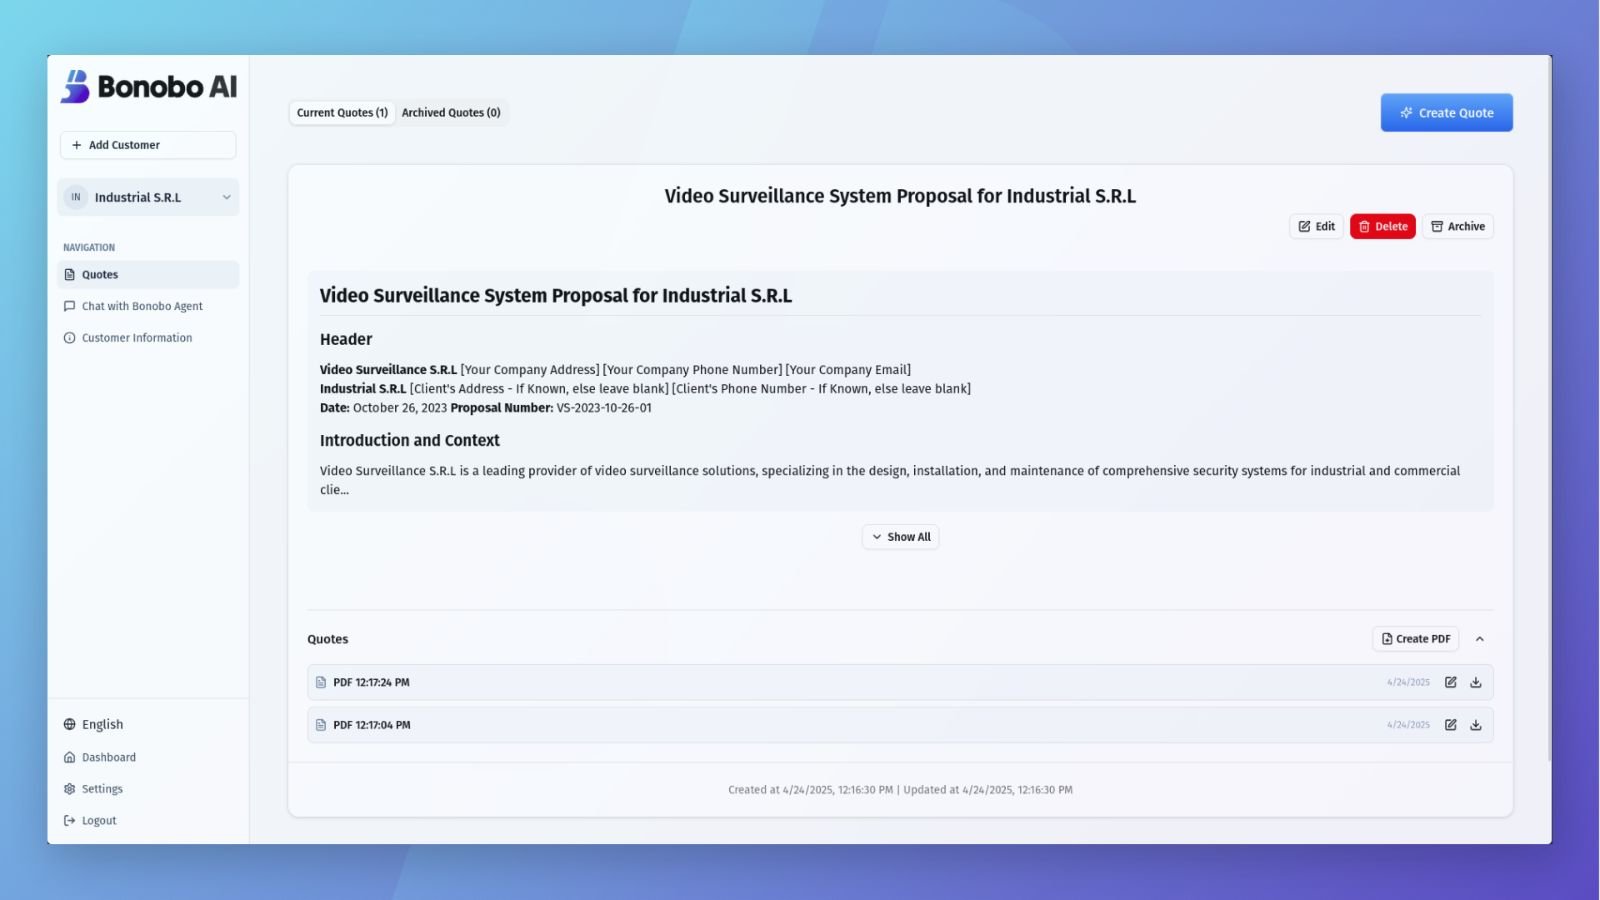Screen dimensions: 1600x900
Task: Click the document icon beside Quotes nav
Action: (69, 274)
